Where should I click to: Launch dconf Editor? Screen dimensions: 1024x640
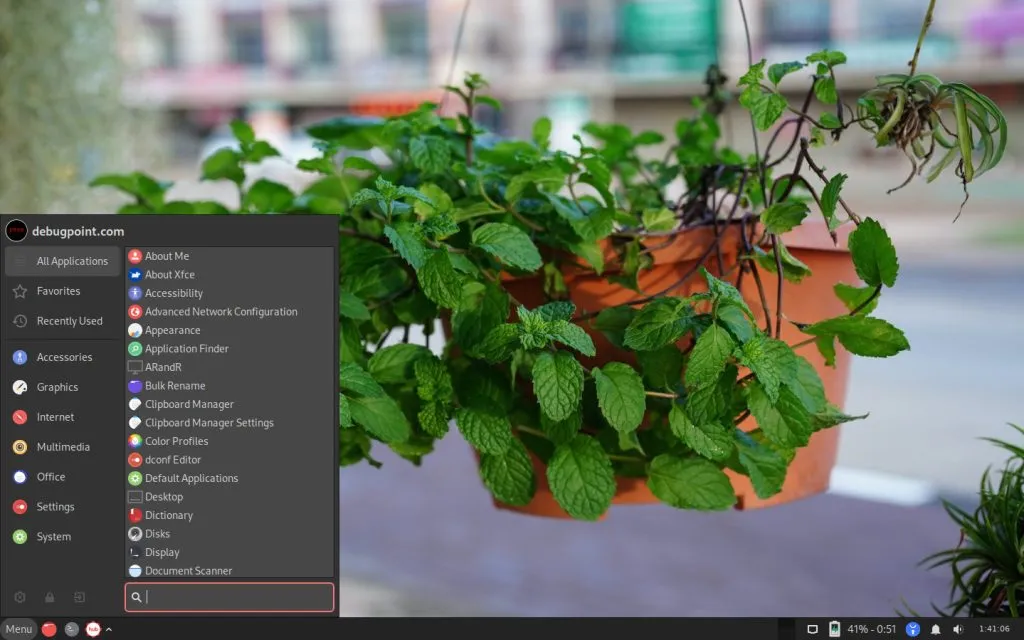(229, 460)
